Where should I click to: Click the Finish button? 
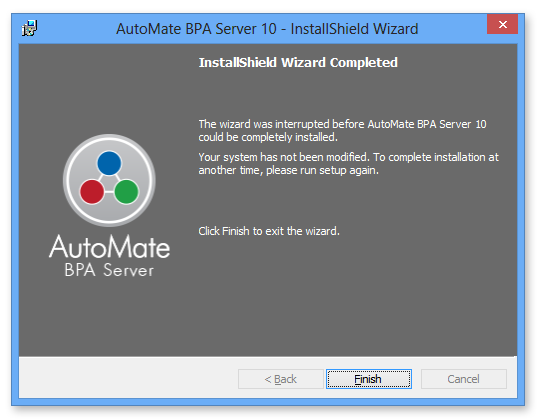point(368,379)
